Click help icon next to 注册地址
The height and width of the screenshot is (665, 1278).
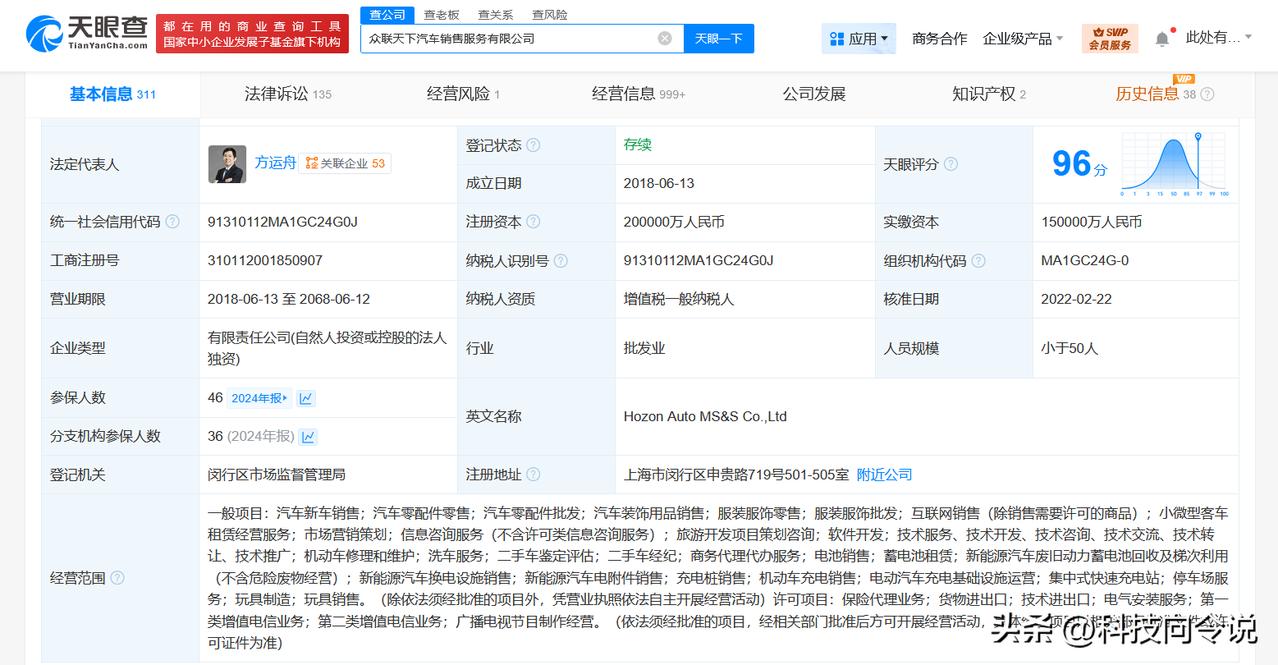tap(533, 474)
